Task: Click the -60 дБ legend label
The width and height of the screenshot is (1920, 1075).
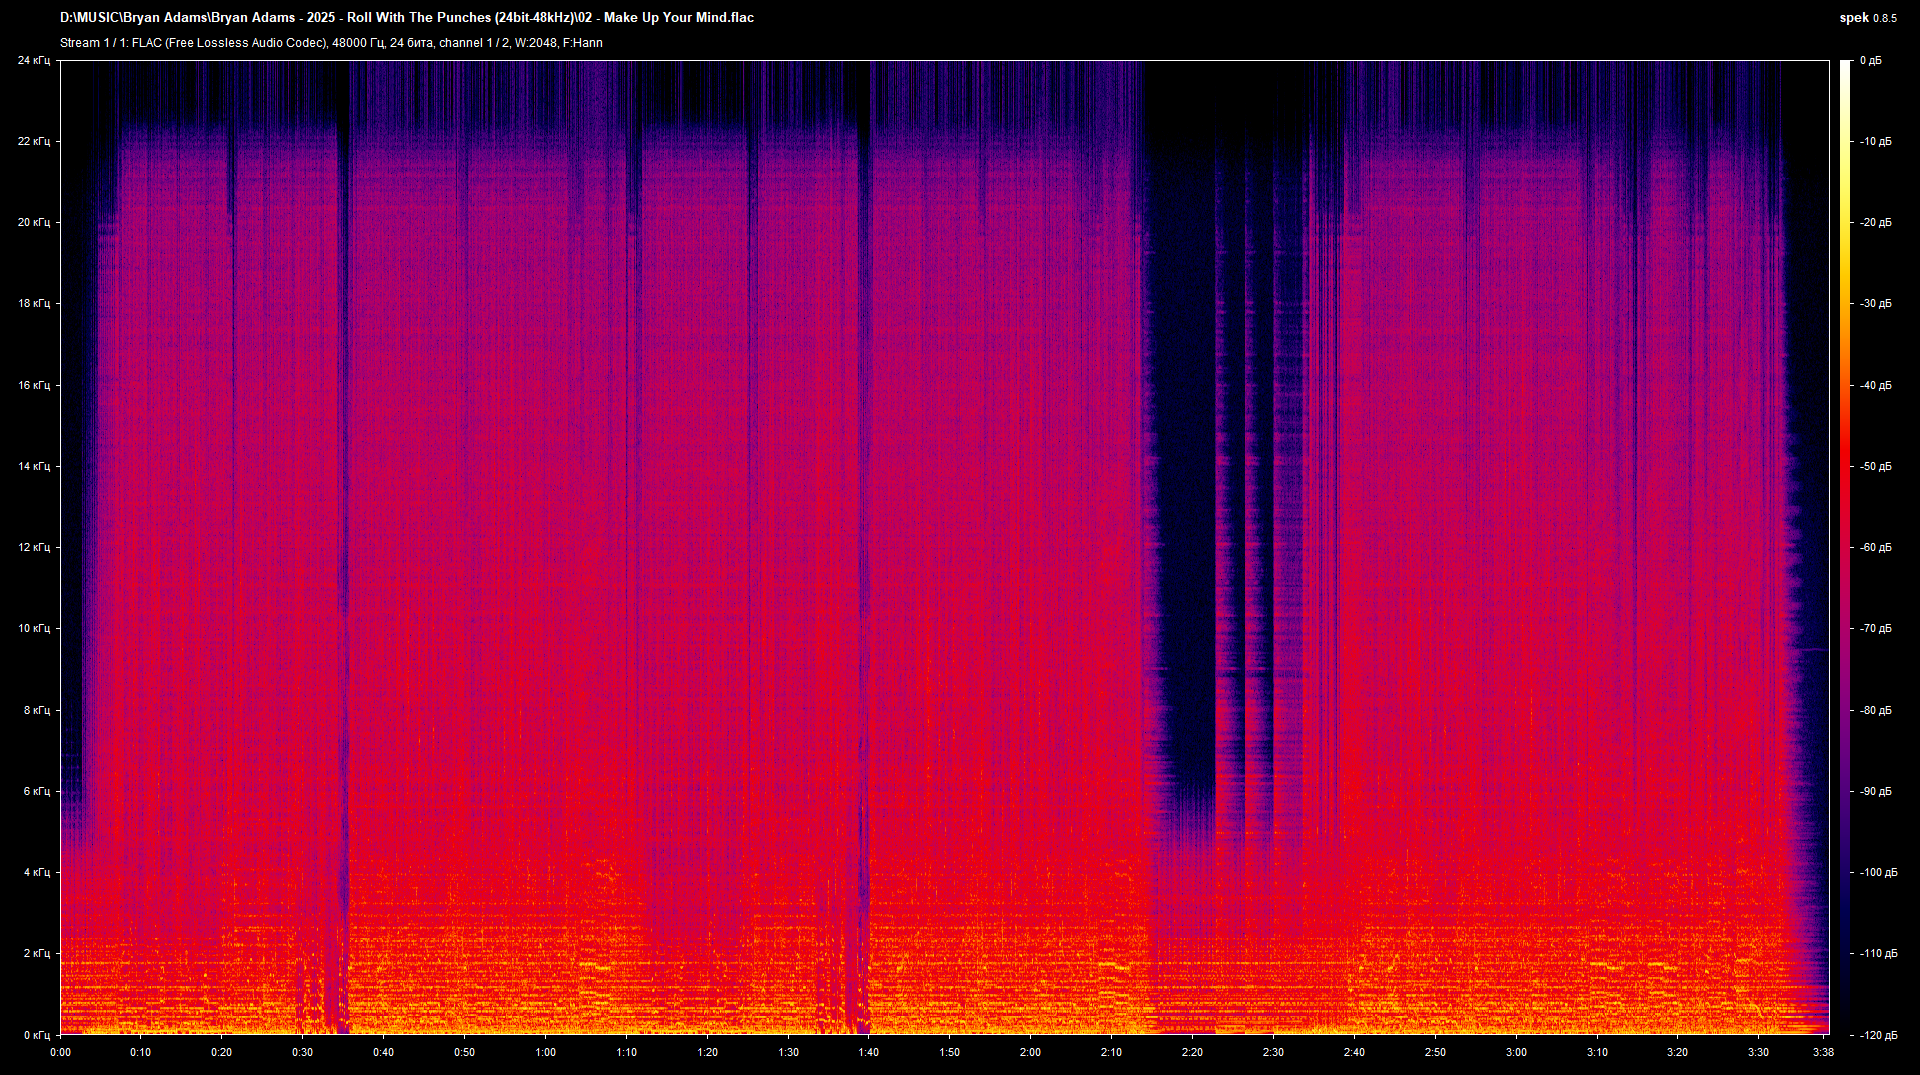Action: (1875, 547)
